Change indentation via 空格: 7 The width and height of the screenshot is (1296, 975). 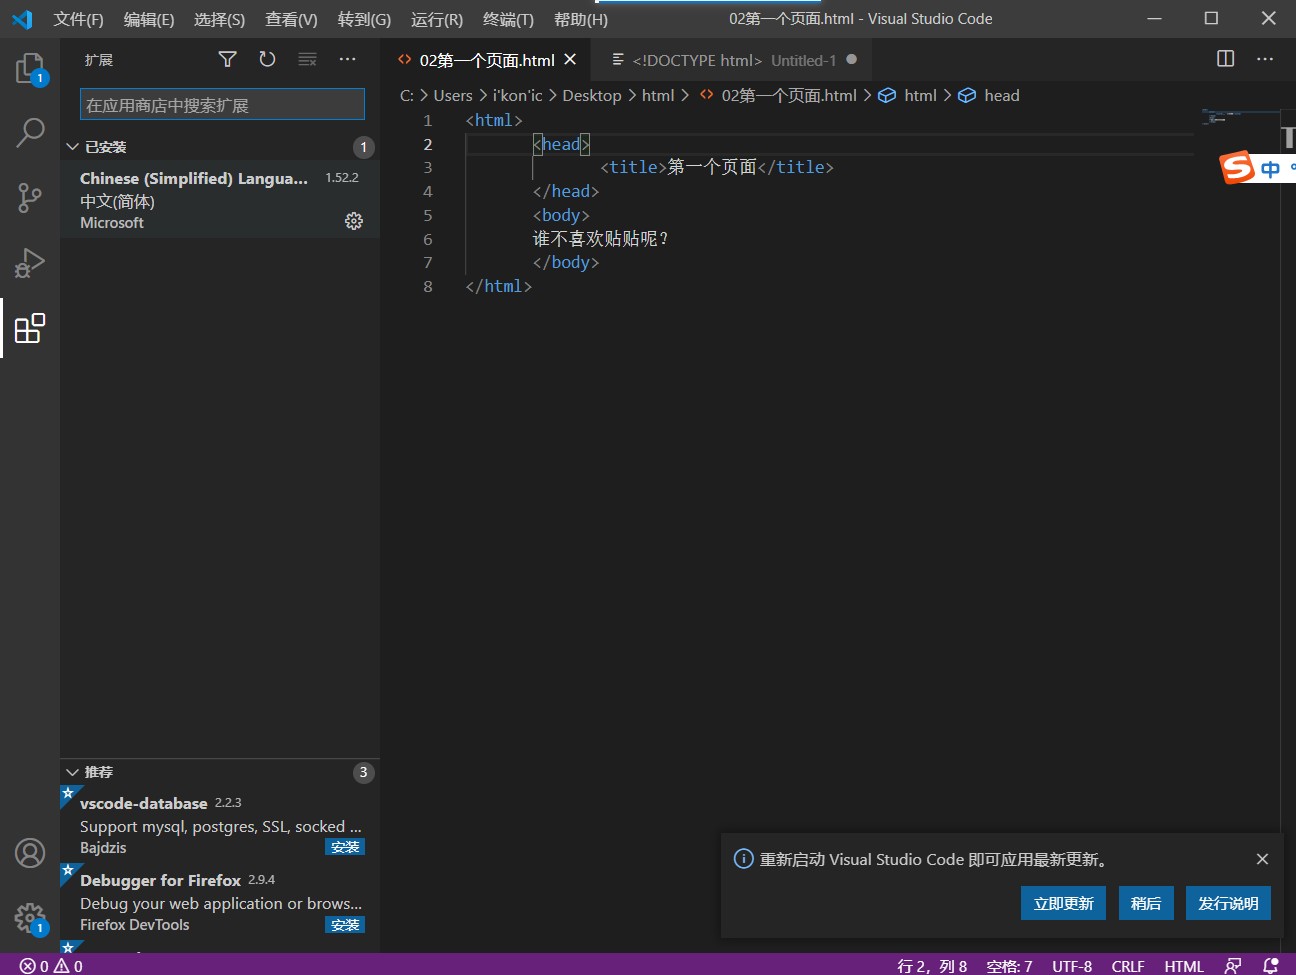(x=1009, y=966)
